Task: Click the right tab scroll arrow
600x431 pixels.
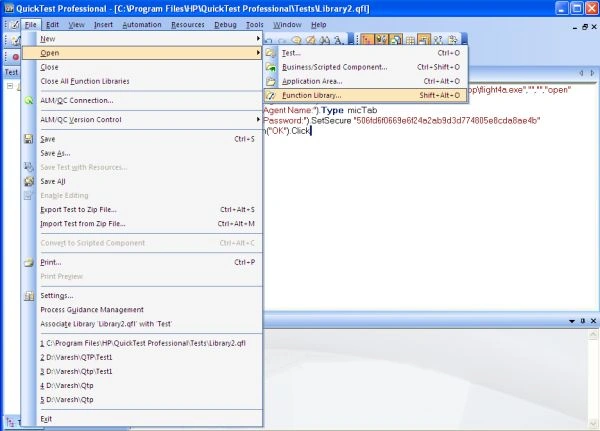Action: (592, 73)
